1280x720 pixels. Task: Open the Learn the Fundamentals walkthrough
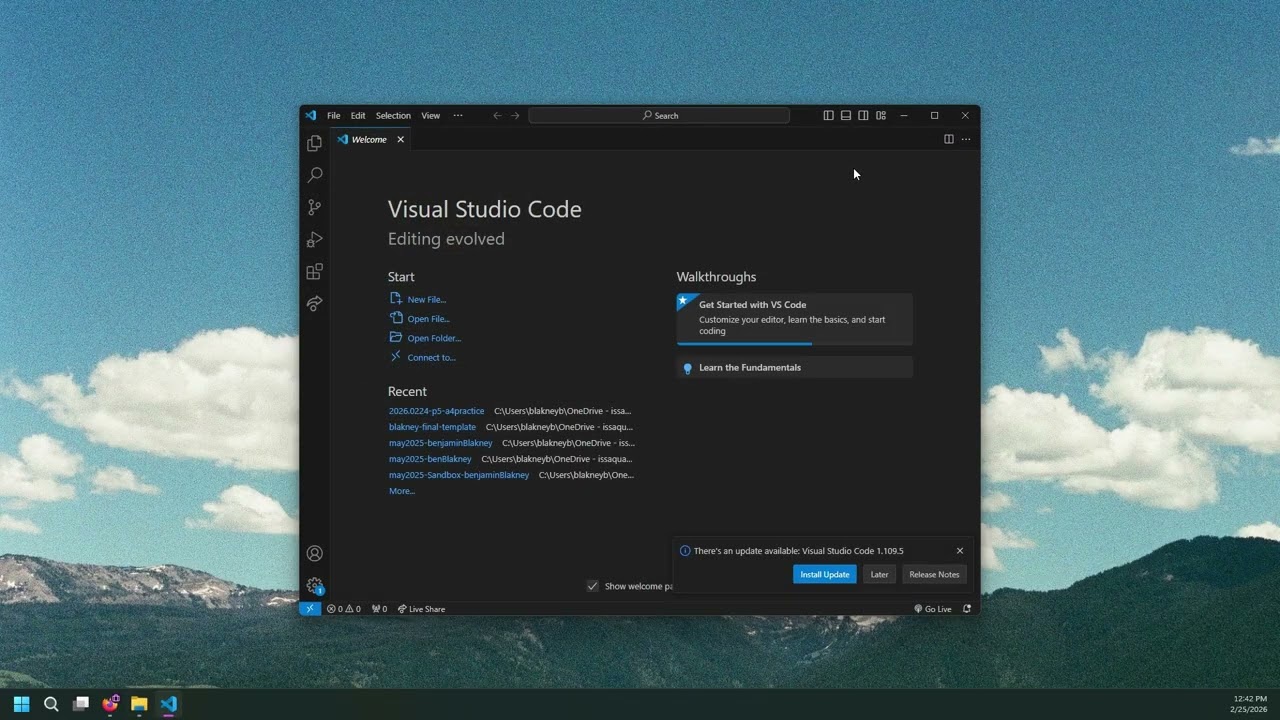tap(795, 368)
